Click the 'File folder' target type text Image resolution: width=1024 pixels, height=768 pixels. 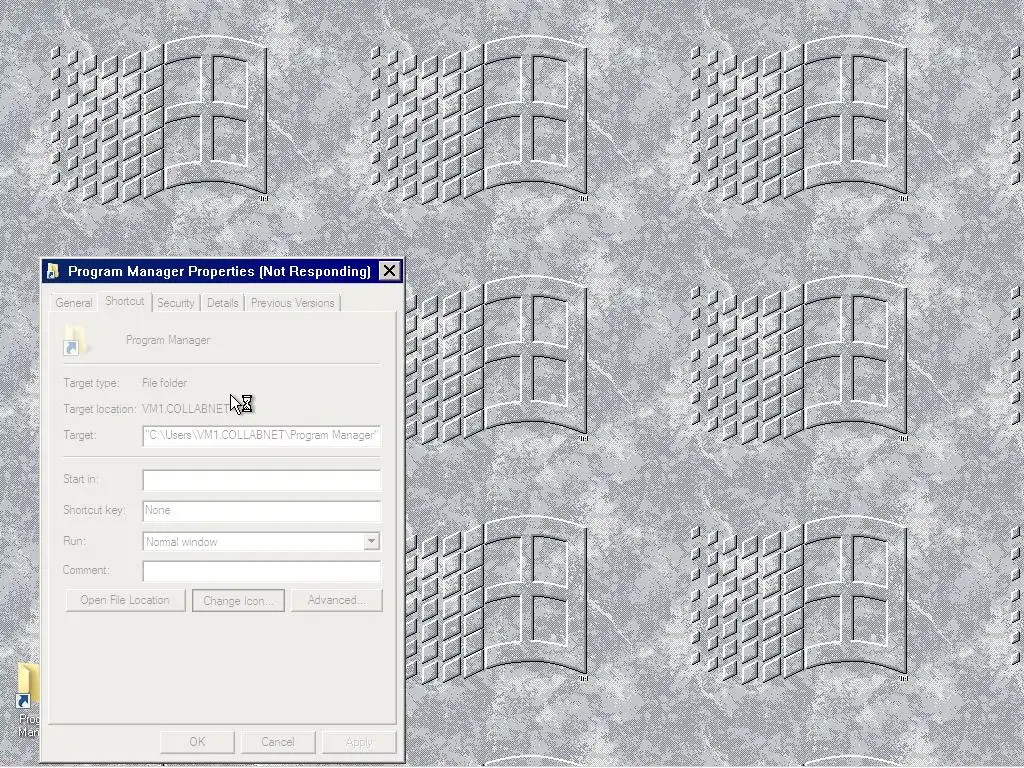[x=164, y=383]
